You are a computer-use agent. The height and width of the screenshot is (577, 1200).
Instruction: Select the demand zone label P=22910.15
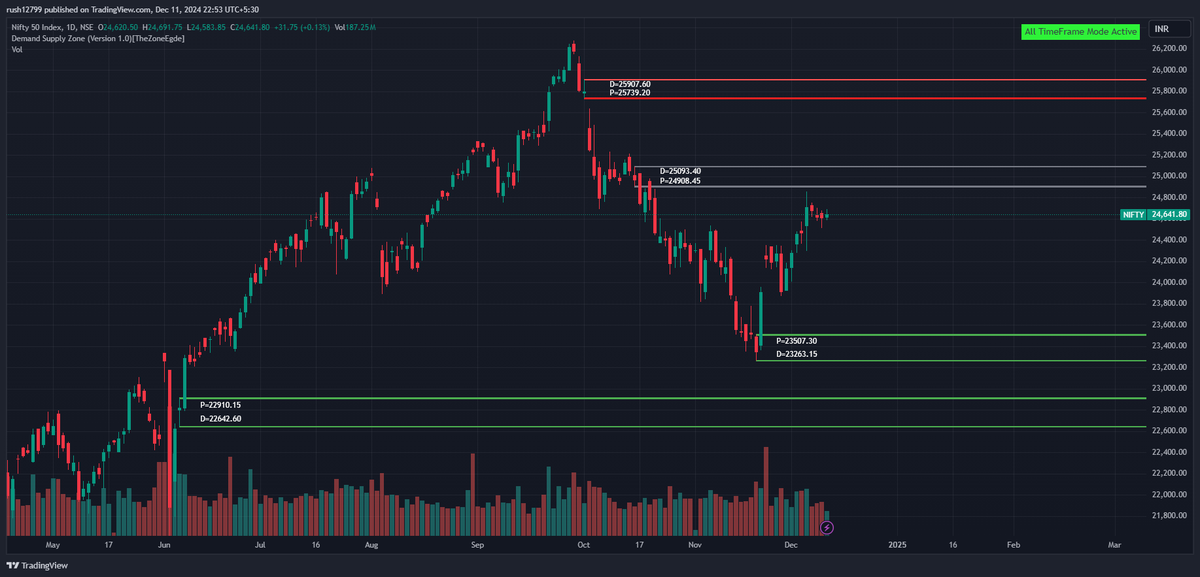pos(220,405)
